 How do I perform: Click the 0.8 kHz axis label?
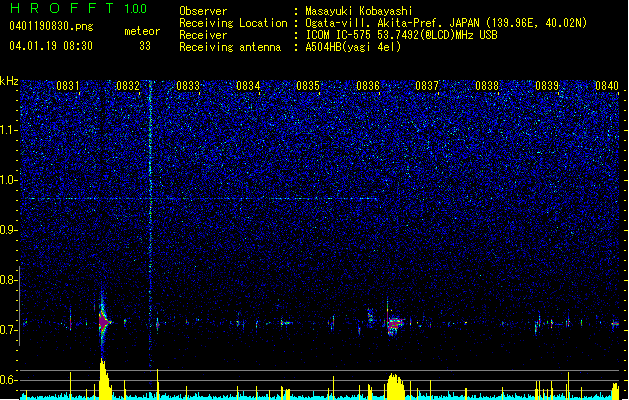(x=9, y=280)
